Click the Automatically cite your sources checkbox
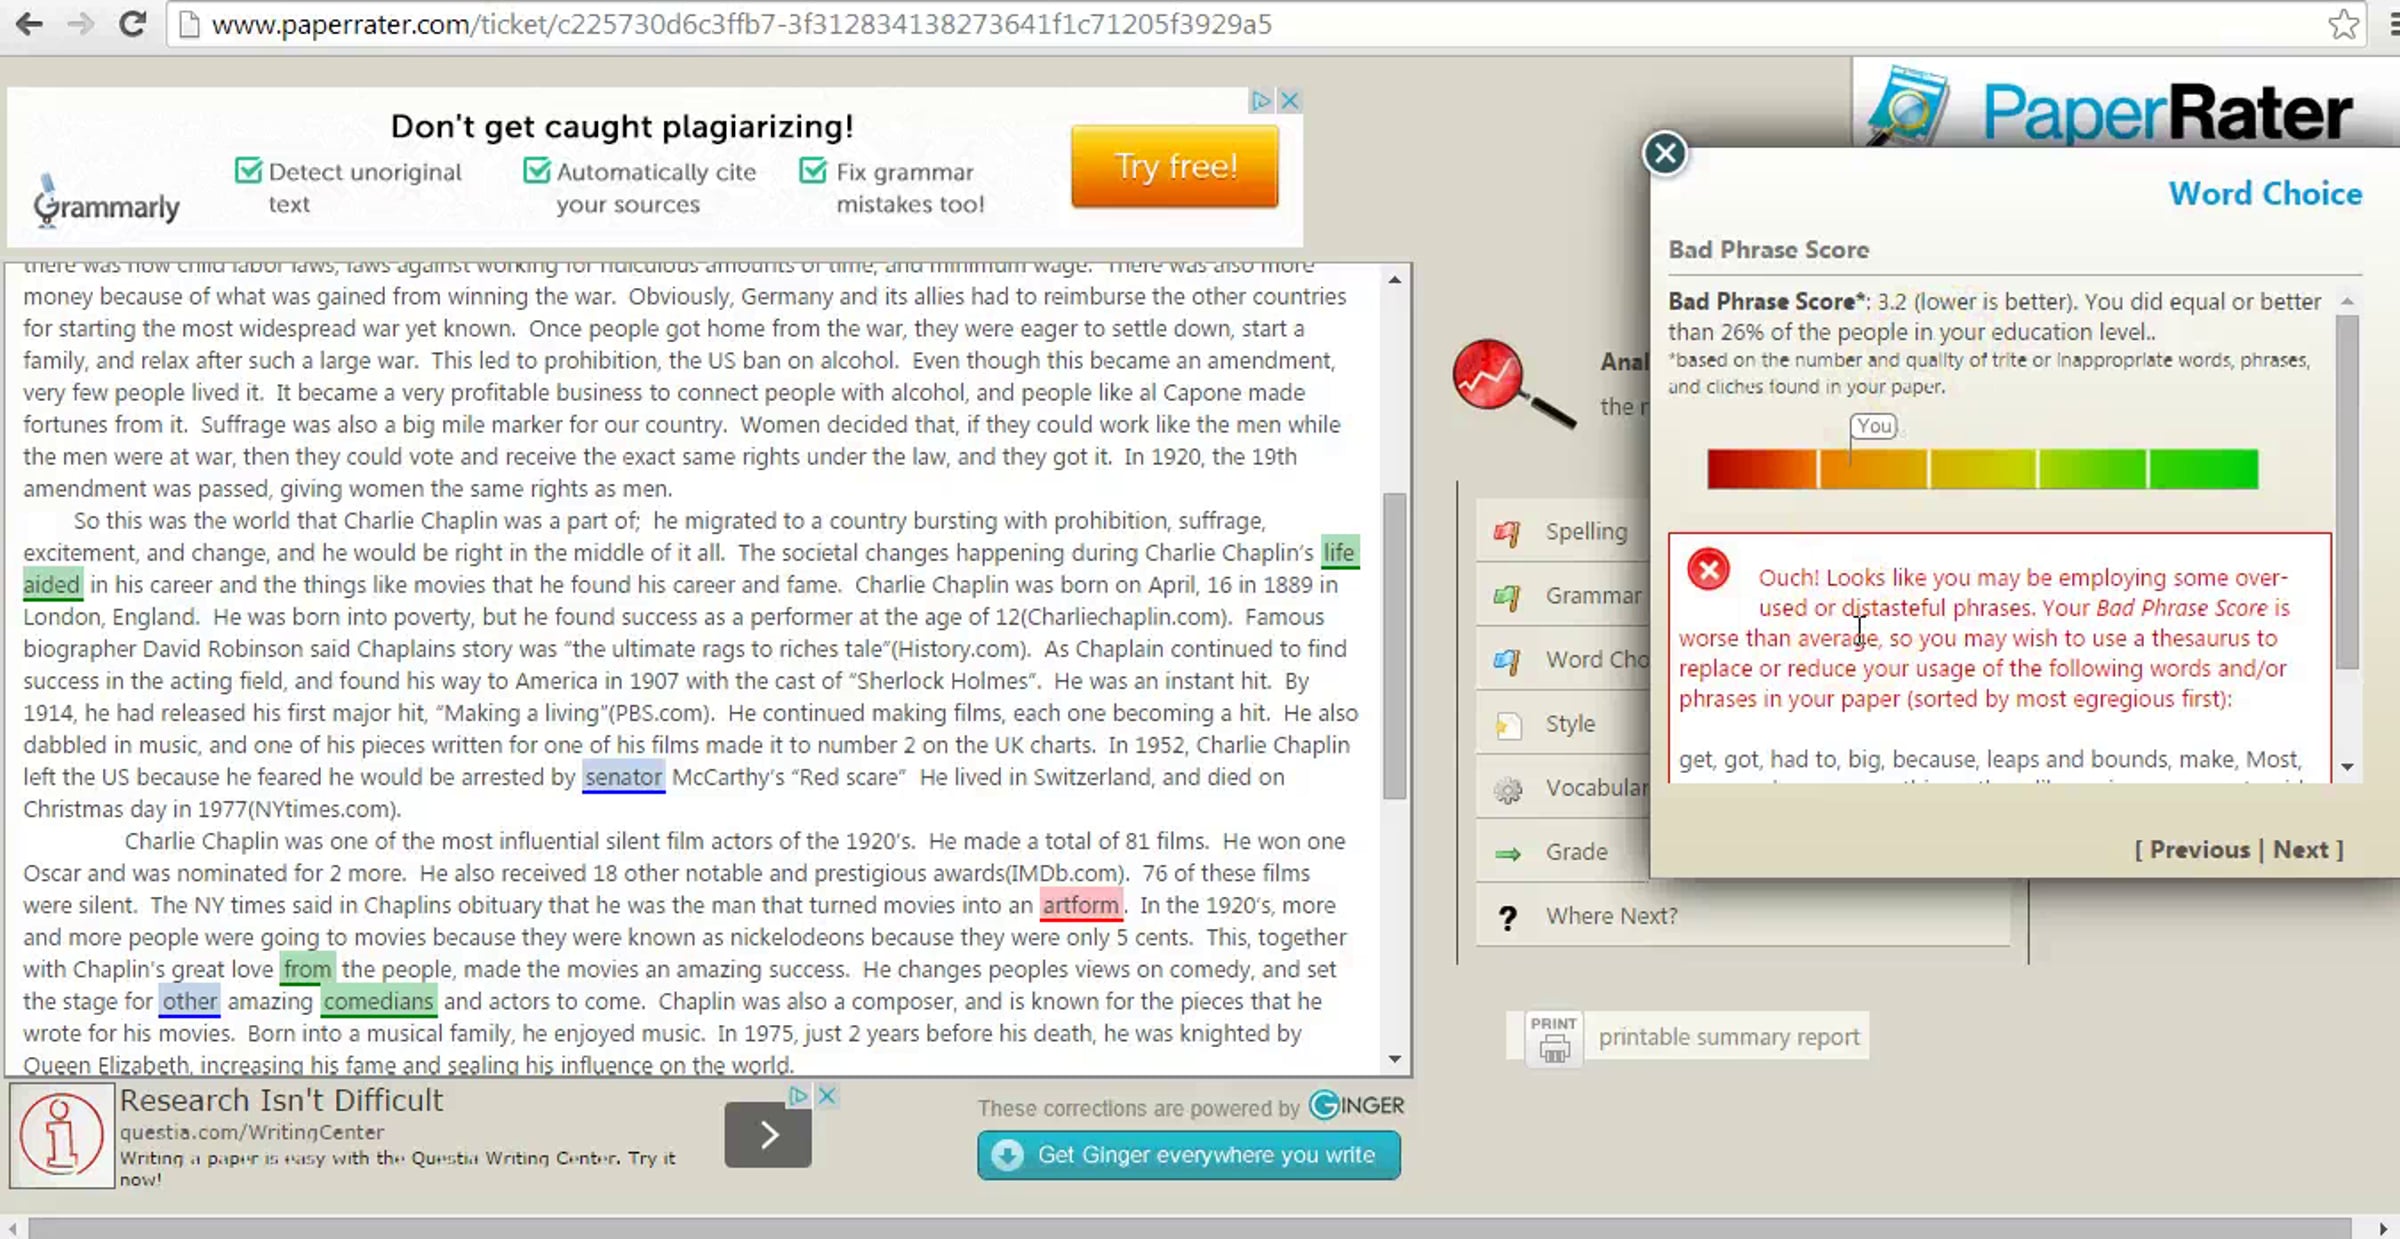This screenshot has height=1239, width=2400. 537,172
